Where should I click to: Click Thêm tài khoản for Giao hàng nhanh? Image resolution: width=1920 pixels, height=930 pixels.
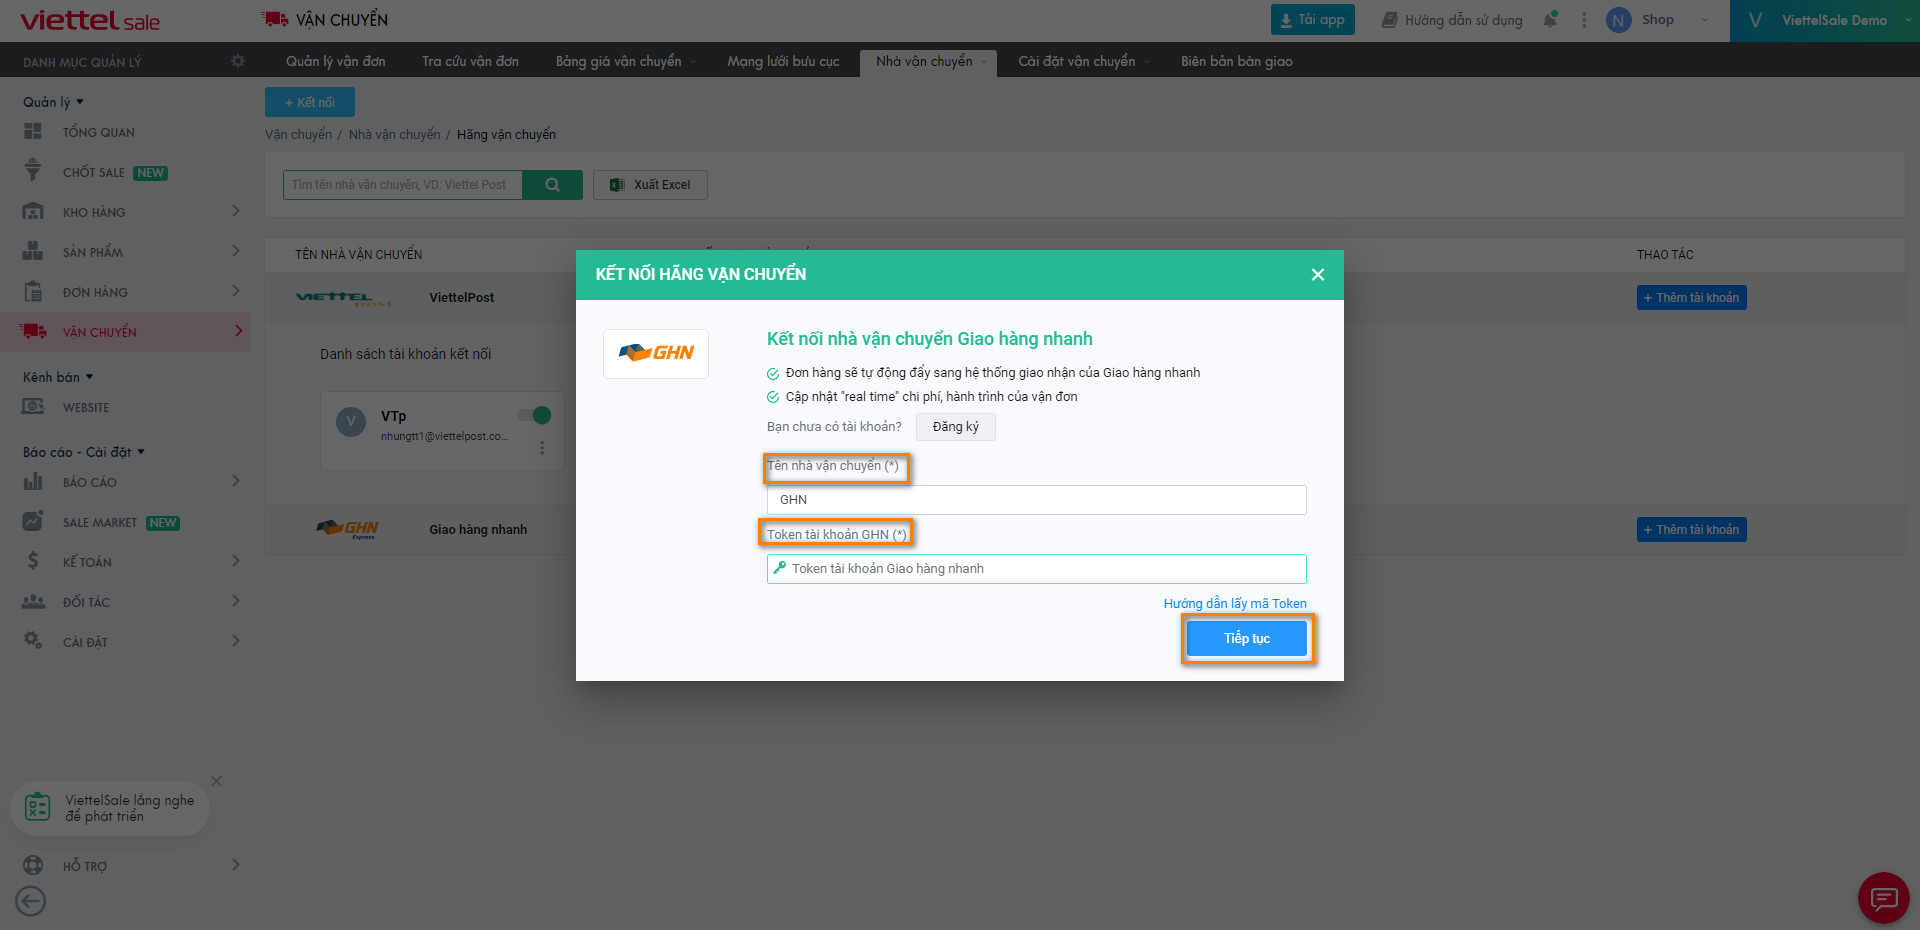tap(1691, 529)
